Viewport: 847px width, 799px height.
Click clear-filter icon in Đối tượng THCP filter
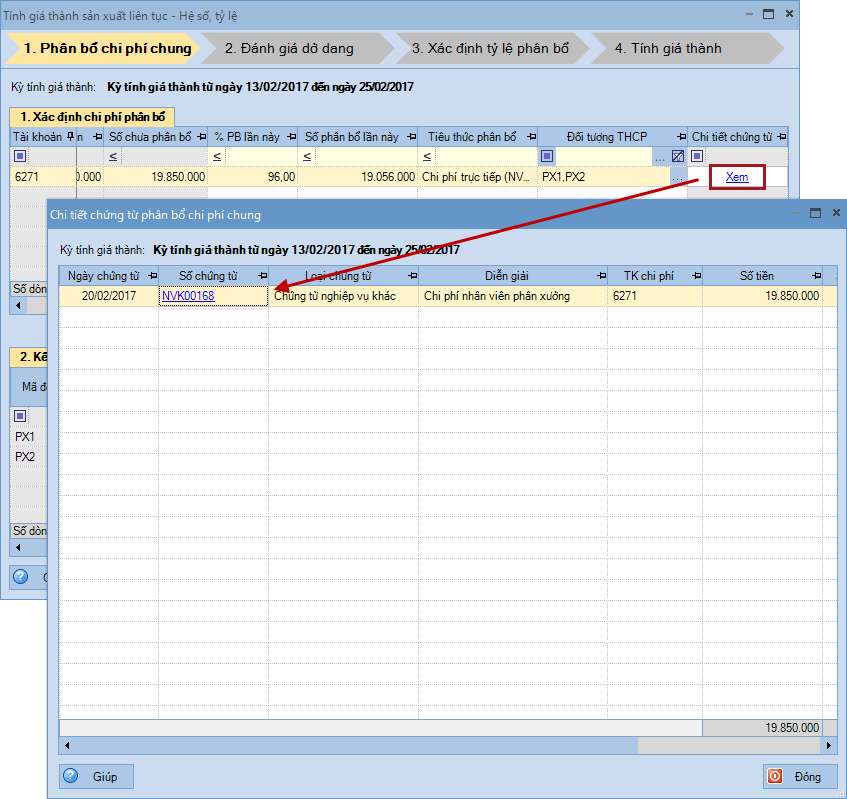click(678, 156)
